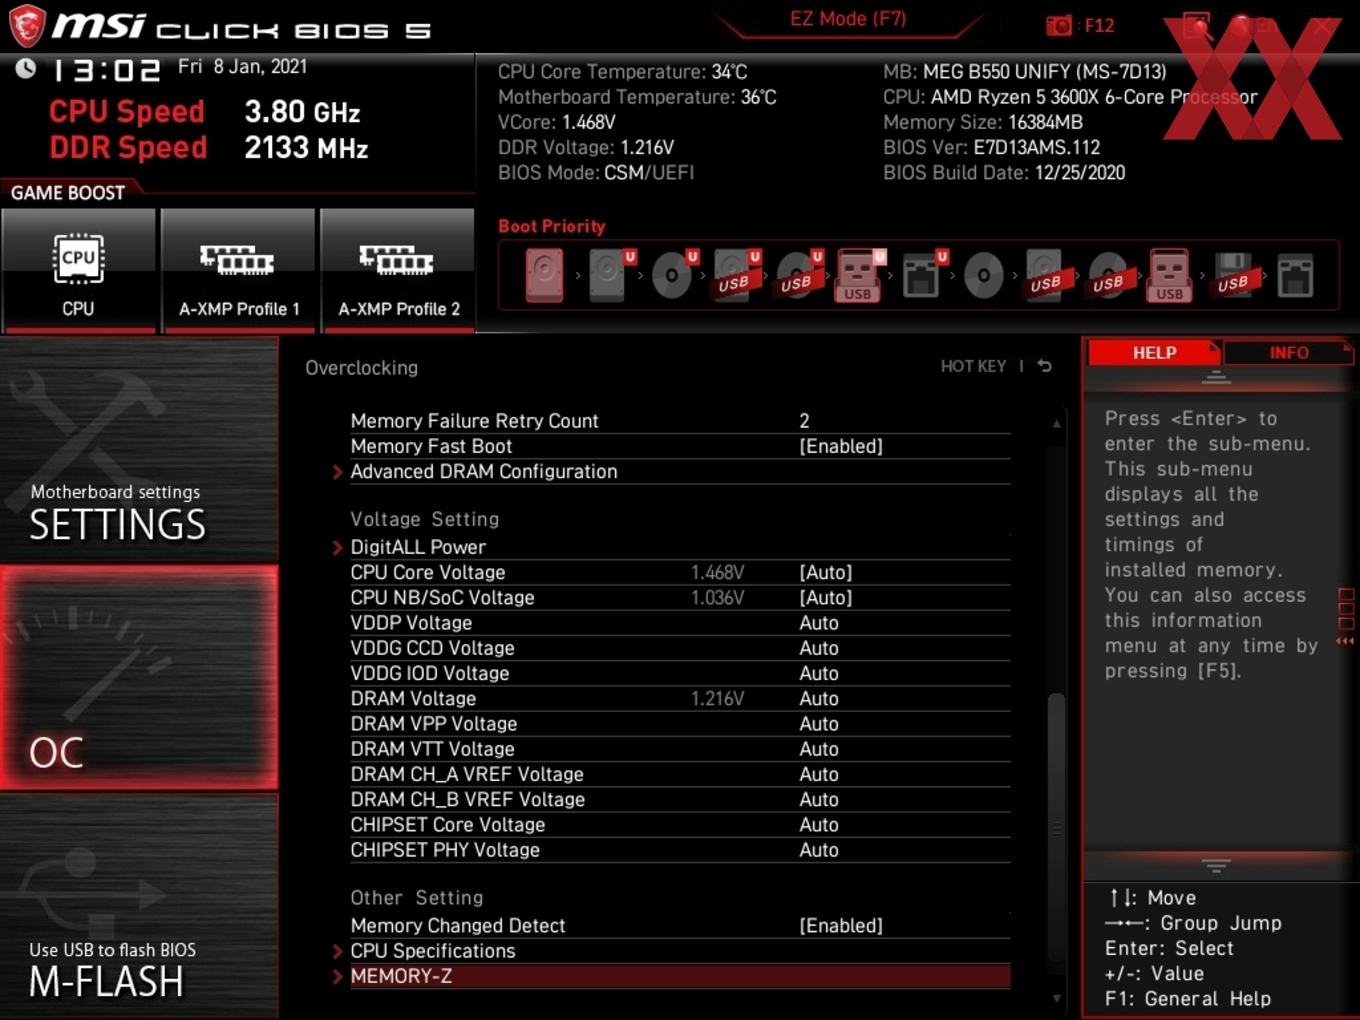Screen dimensions: 1360x1020
Task: Click the back arrow next to HOT KEY
Action: 1044,366
